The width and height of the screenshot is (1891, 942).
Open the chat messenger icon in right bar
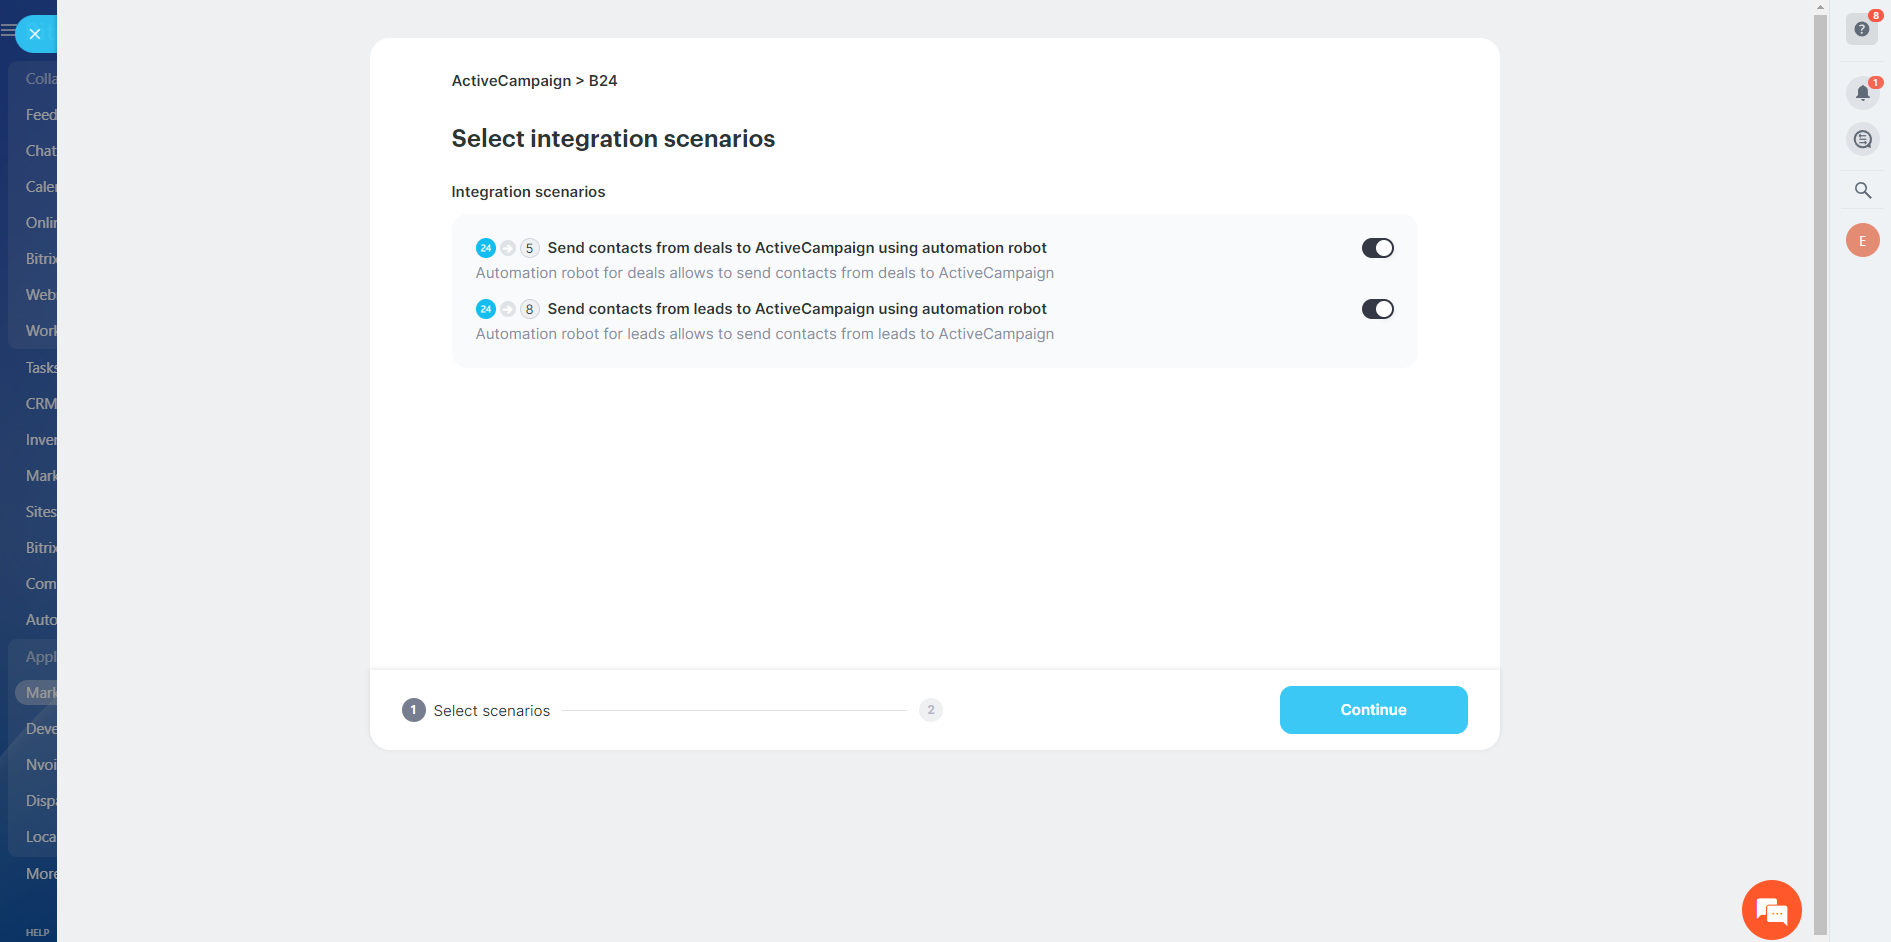(1862, 140)
